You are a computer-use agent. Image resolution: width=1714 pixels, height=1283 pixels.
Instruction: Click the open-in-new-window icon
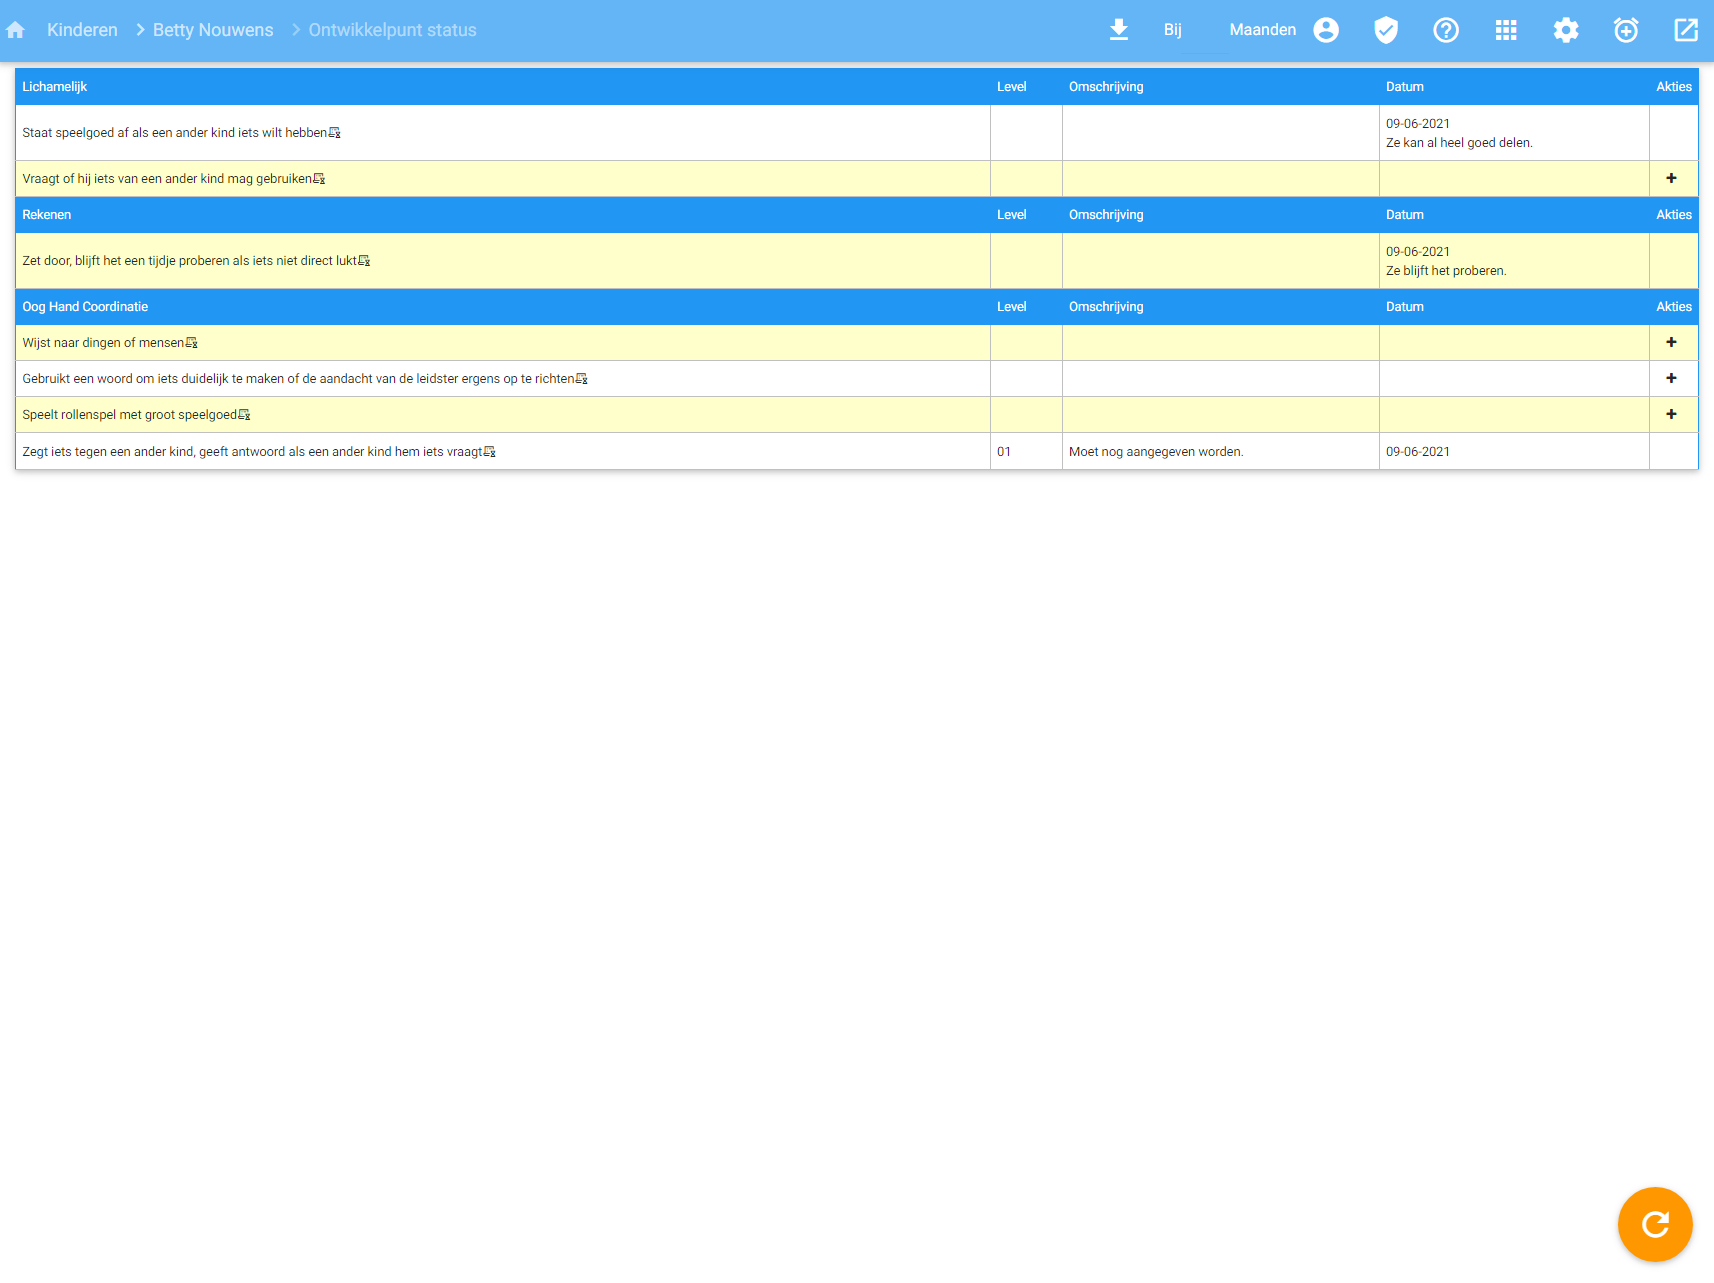1686,30
